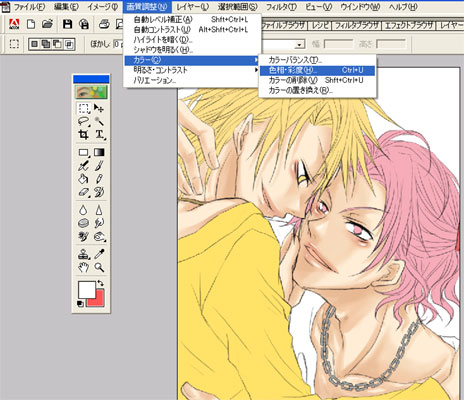Enable Subtract from Selection mode button

57,44
